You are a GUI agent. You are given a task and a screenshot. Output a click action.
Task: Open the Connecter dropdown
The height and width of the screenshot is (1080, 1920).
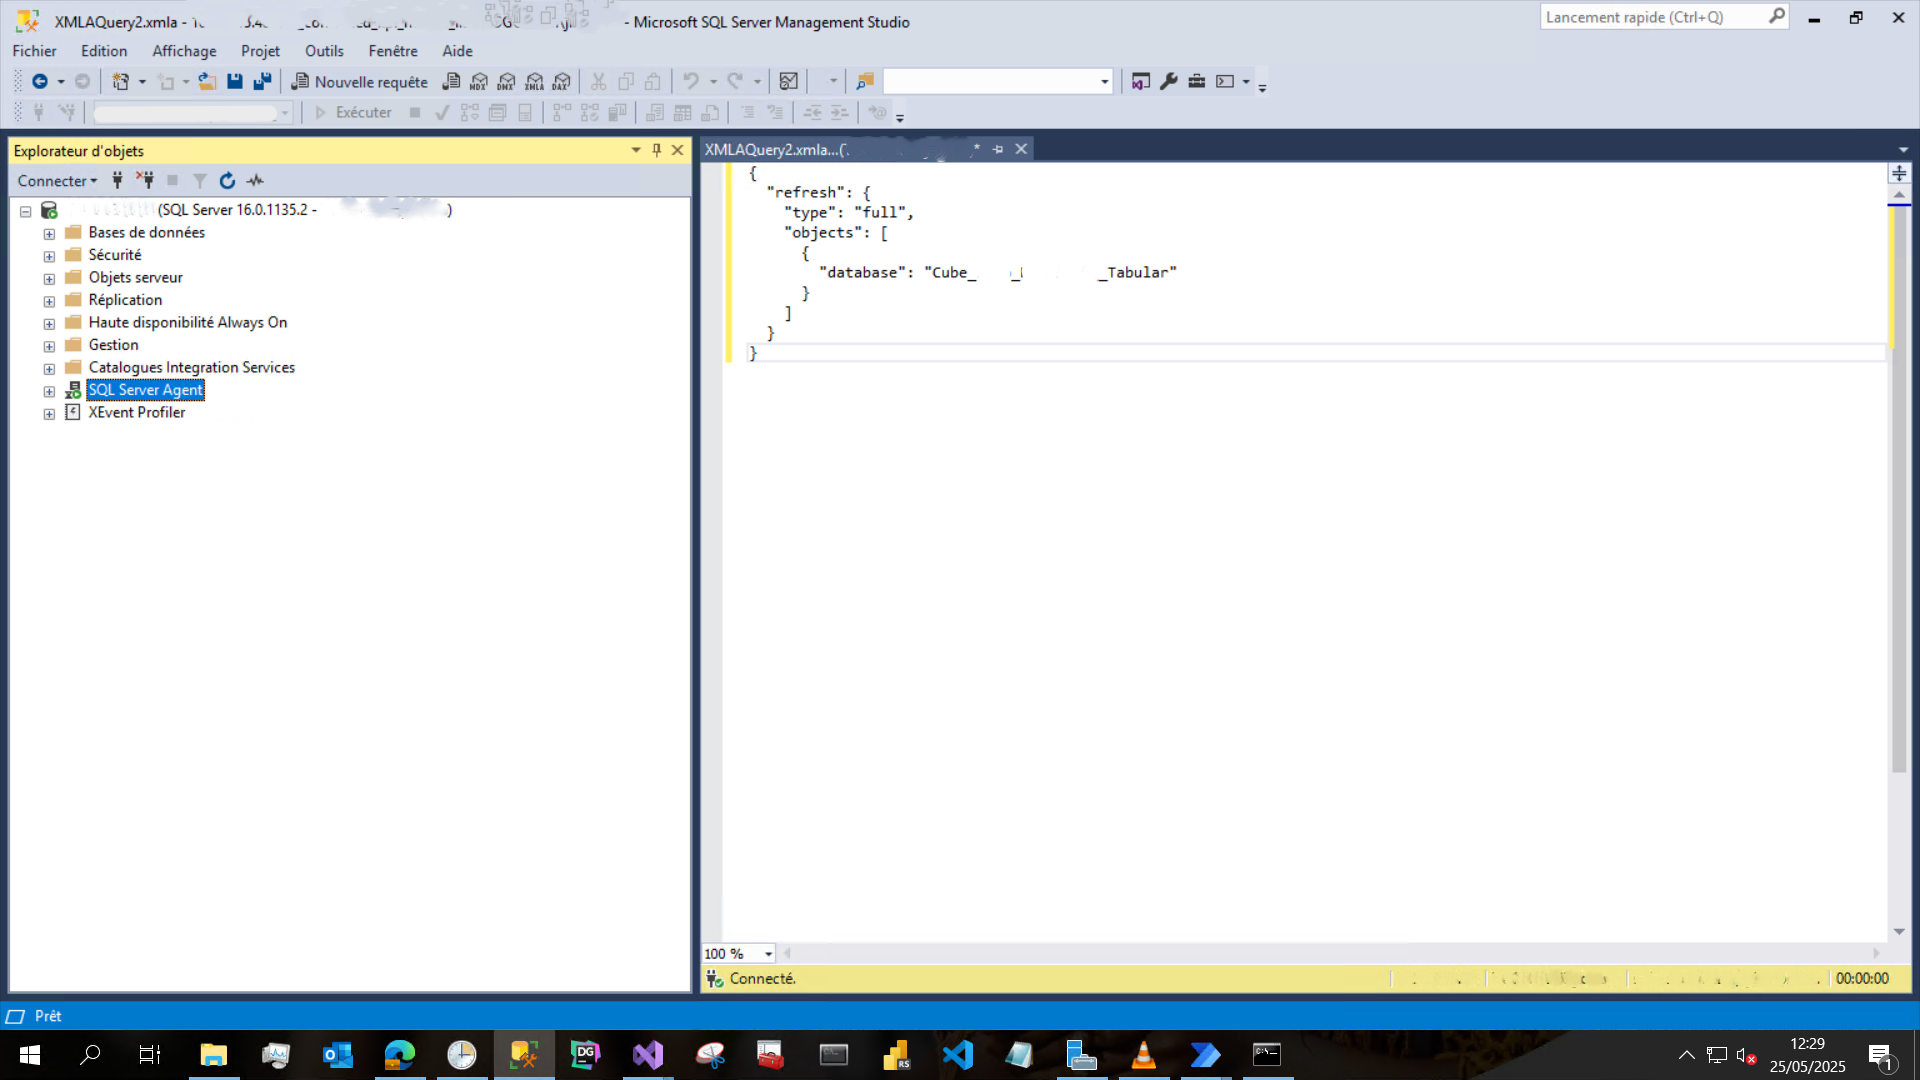click(x=57, y=181)
